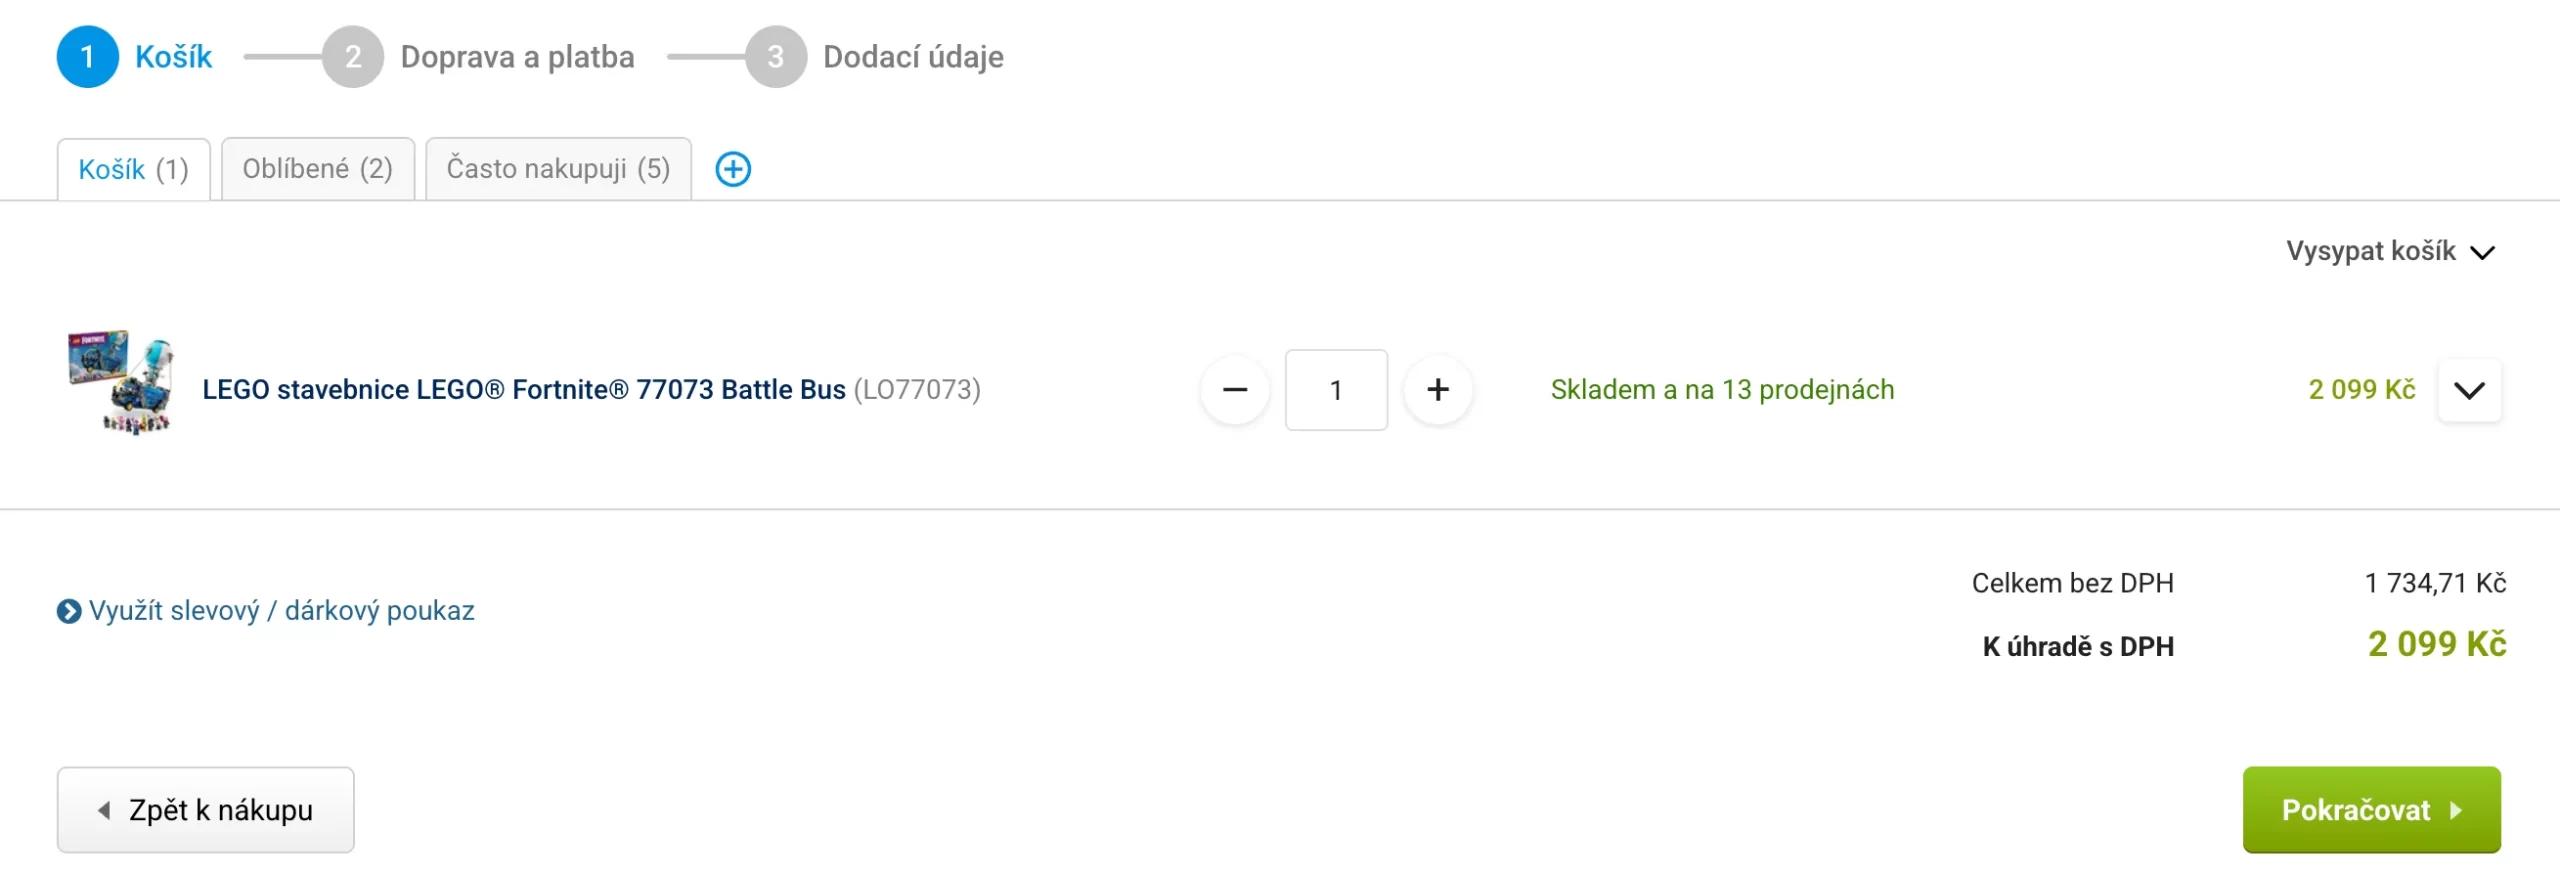Increase quantity with the plus icon
Image resolution: width=2560 pixels, height=874 pixels.
pos(1439,390)
